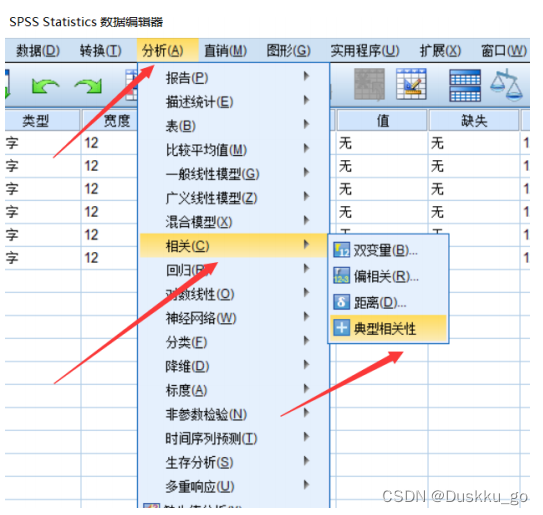Select fourth row 缺失 cell showing 无
This screenshot has width=543, height=515.
tap(474, 212)
